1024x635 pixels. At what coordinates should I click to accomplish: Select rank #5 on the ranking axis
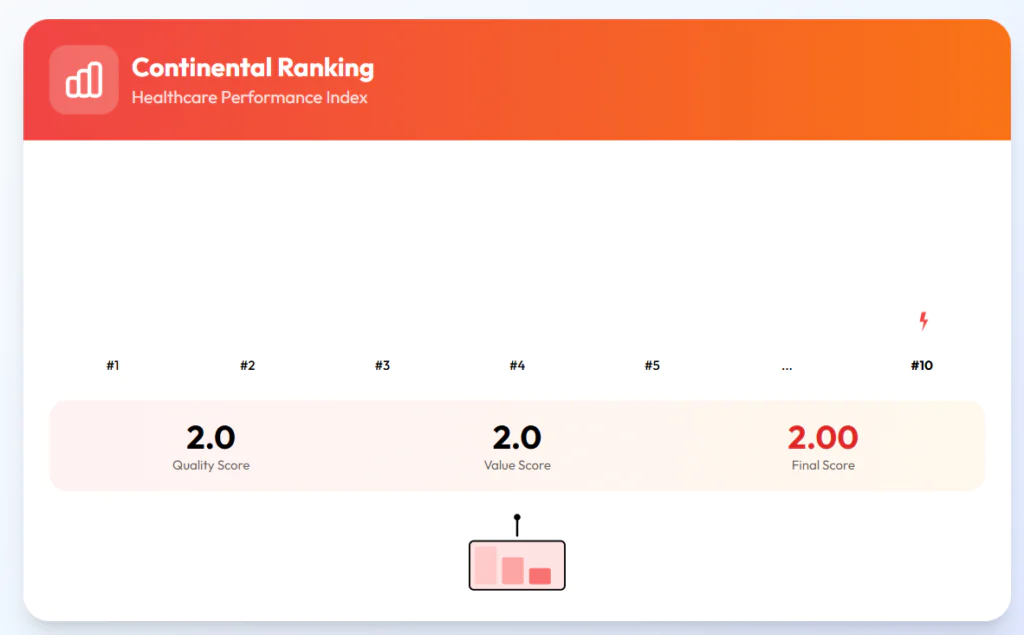pyautogui.click(x=652, y=365)
